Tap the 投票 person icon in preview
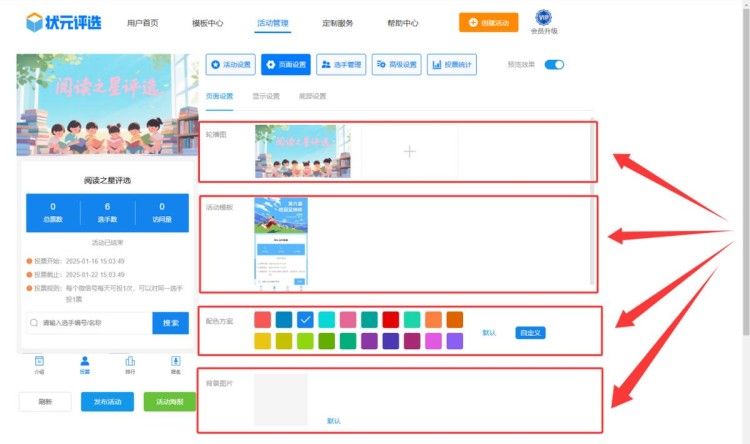This screenshot has width=750, height=444. tap(85, 363)
